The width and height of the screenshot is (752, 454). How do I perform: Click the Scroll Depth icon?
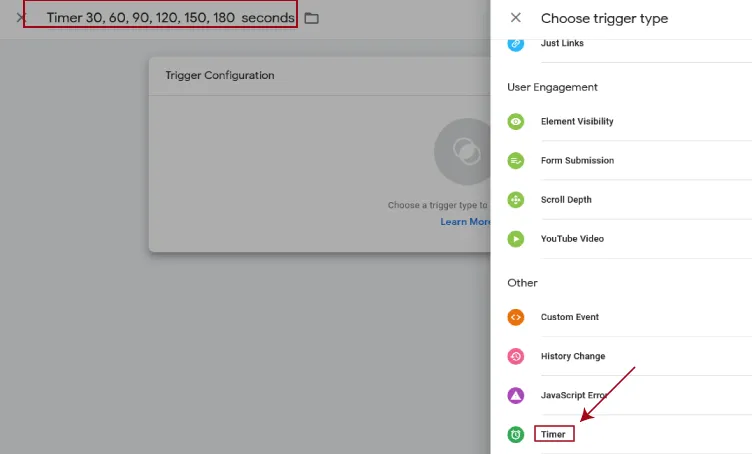coord(516,200)
